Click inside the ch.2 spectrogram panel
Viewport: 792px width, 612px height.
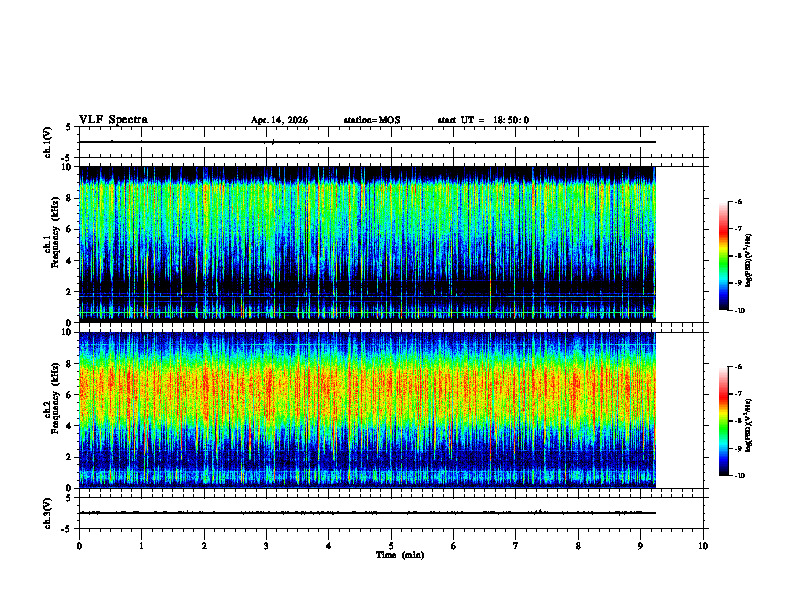pyautogui.click(x=367, y=410)
